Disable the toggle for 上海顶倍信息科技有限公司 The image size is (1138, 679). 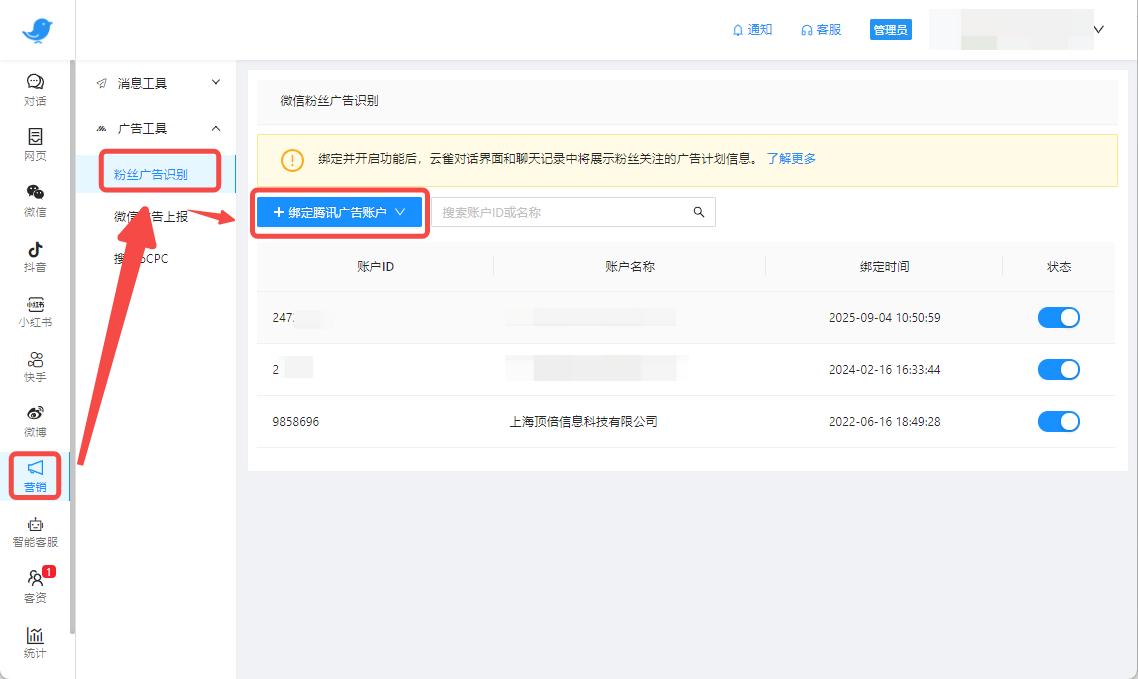pos(1058,421)
